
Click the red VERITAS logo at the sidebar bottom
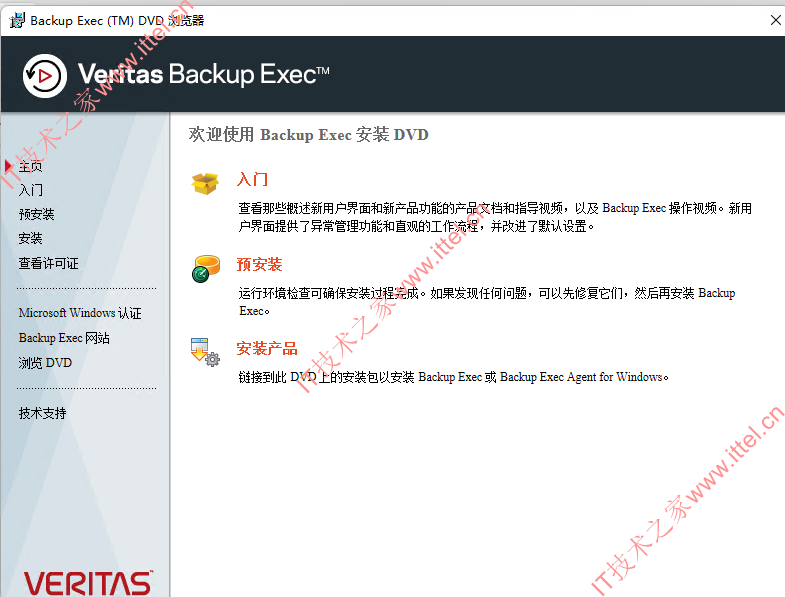coord(88,583)
